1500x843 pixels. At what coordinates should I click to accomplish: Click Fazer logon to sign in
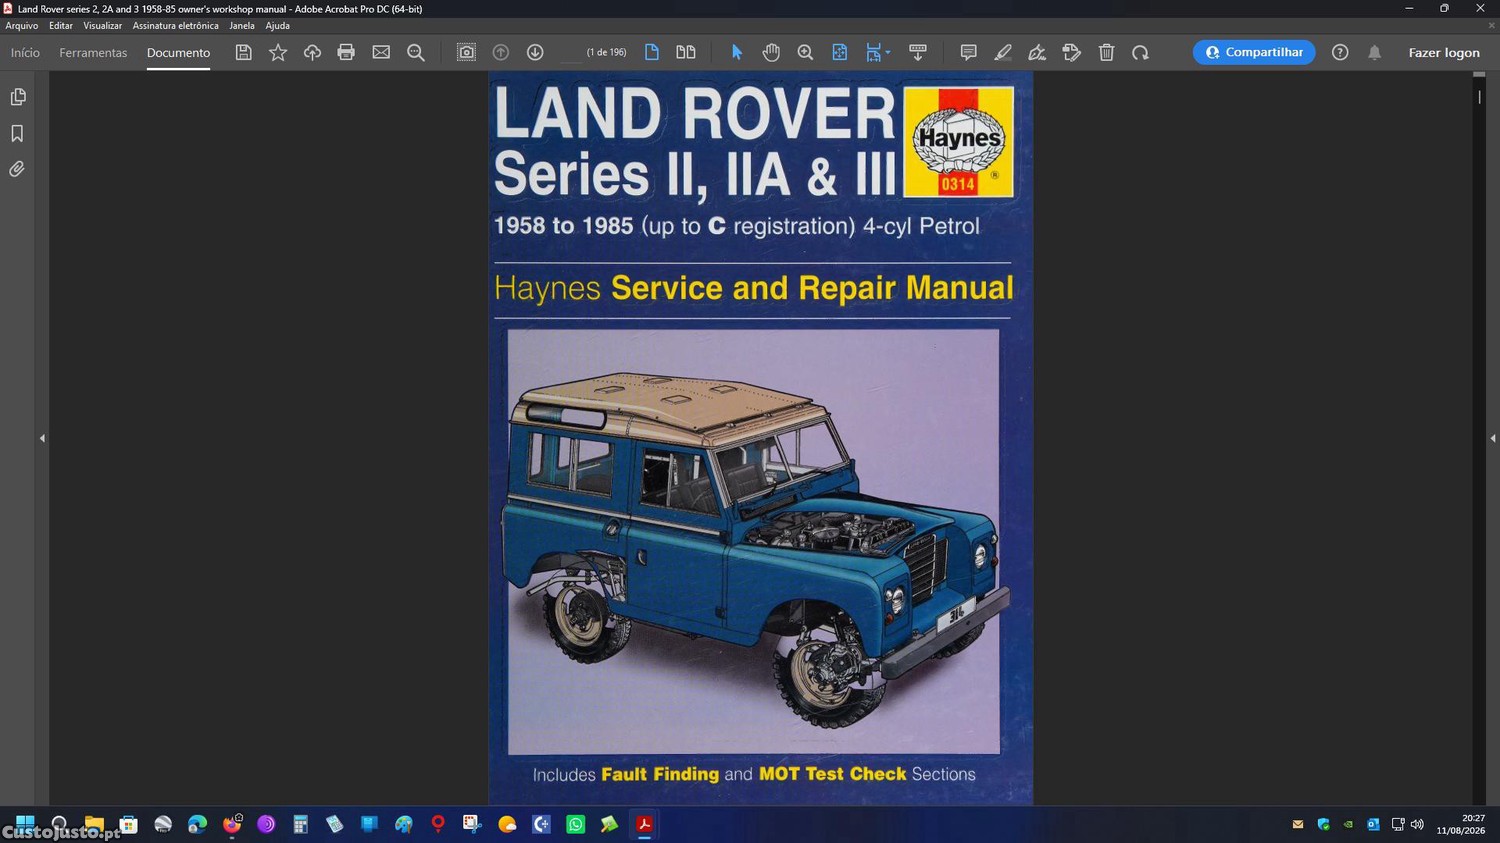pos(1444,52)
